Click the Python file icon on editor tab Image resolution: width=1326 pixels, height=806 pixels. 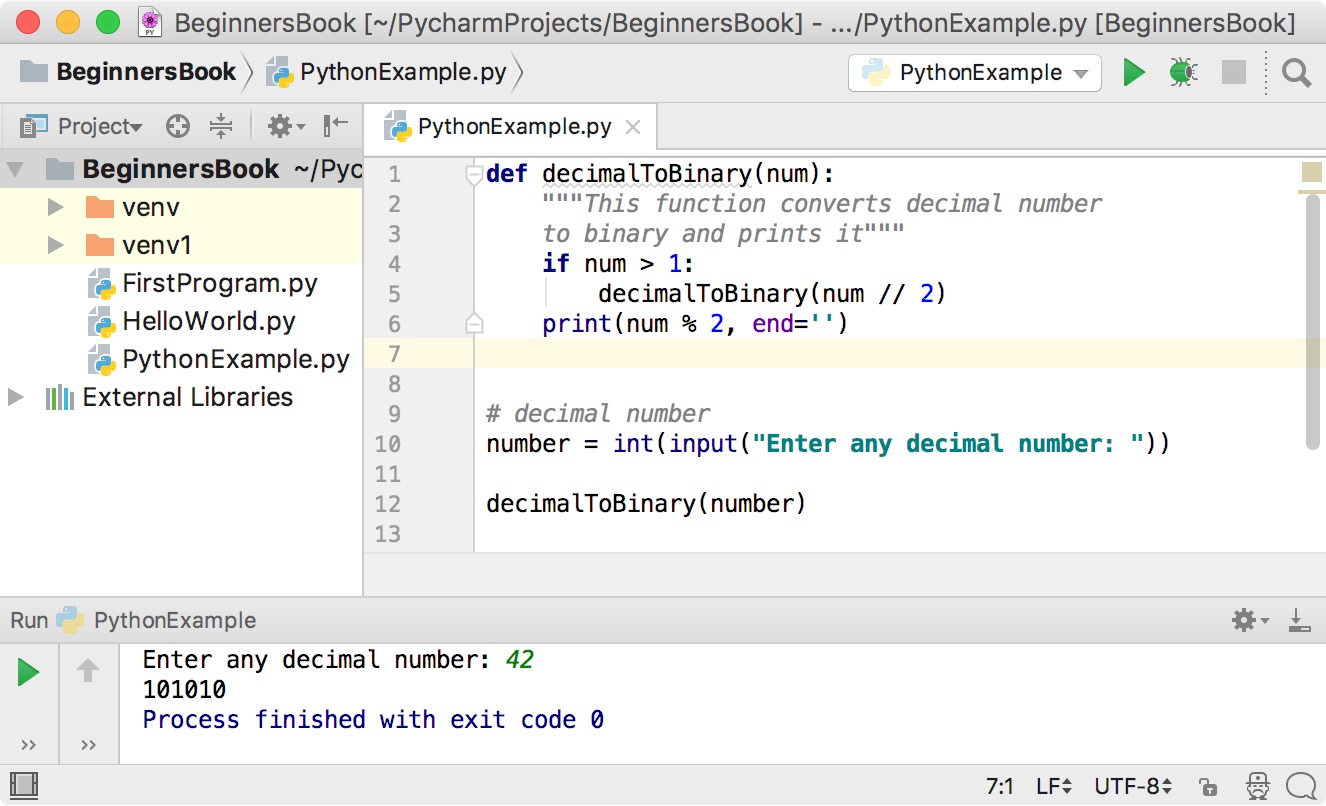pyautogui.click(x=397, y=127)
